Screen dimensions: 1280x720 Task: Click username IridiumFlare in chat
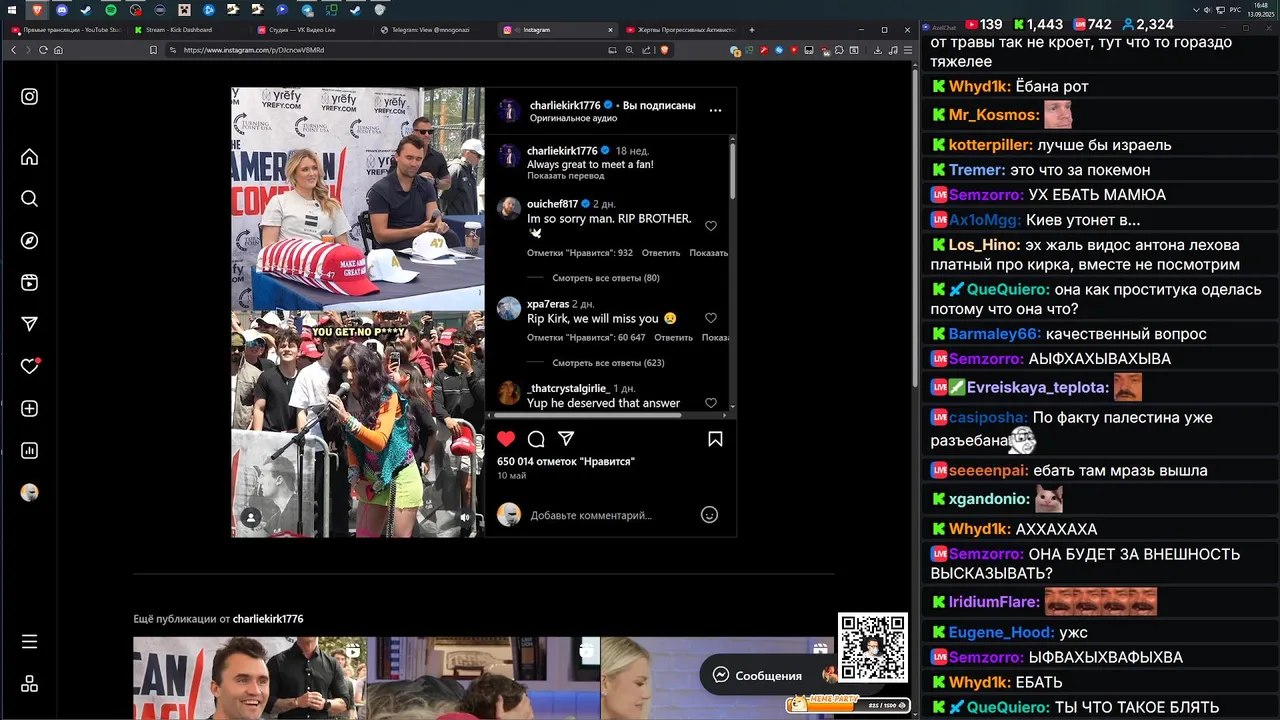click(x=993, y=602)
